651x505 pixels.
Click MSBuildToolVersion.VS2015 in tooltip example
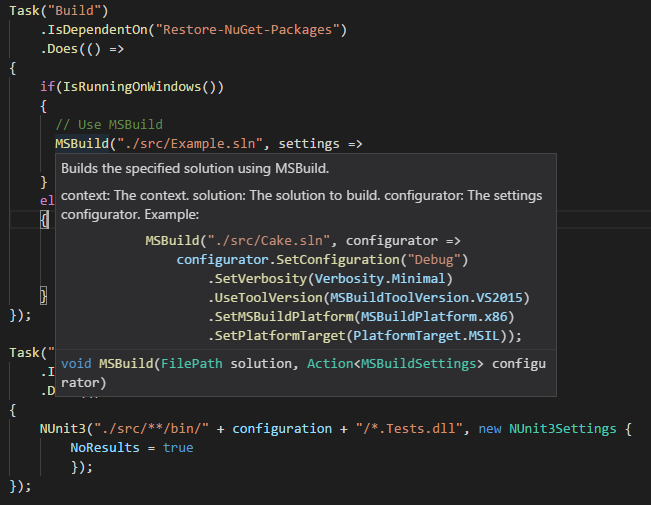(x=426, y=298)
